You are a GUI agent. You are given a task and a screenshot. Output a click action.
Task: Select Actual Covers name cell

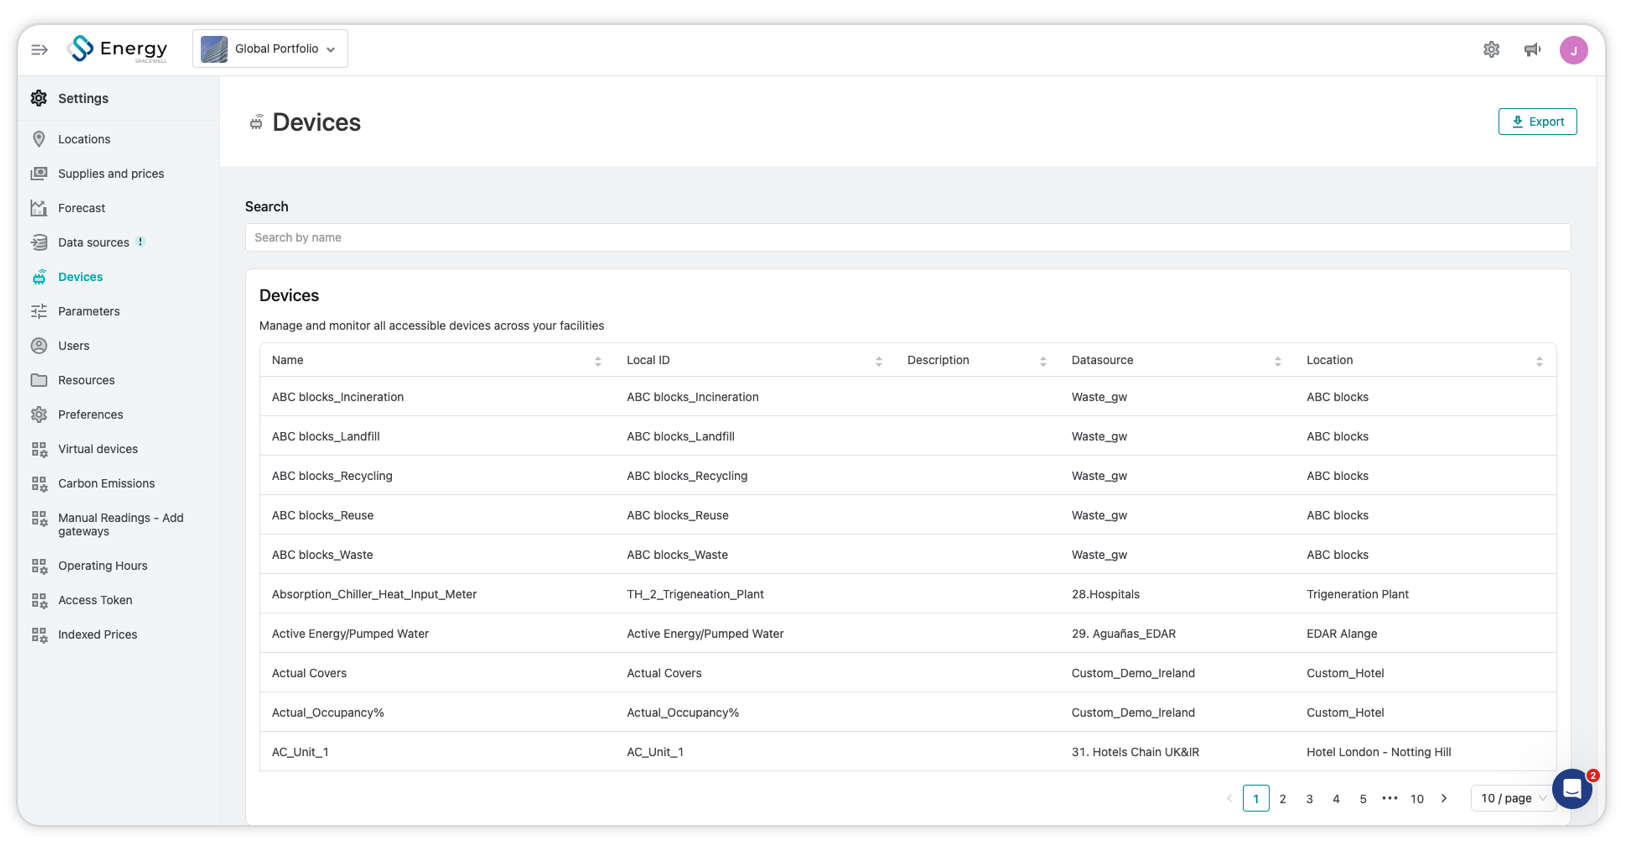[309, 673]
